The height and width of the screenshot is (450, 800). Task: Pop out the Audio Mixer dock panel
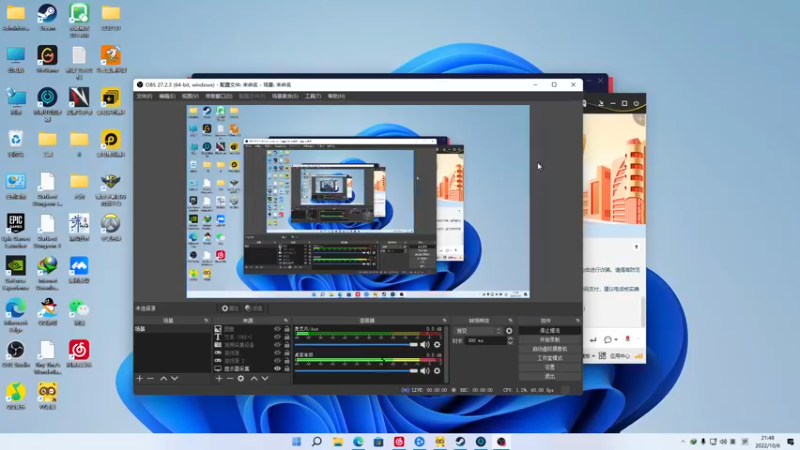[x=444, y=320]
